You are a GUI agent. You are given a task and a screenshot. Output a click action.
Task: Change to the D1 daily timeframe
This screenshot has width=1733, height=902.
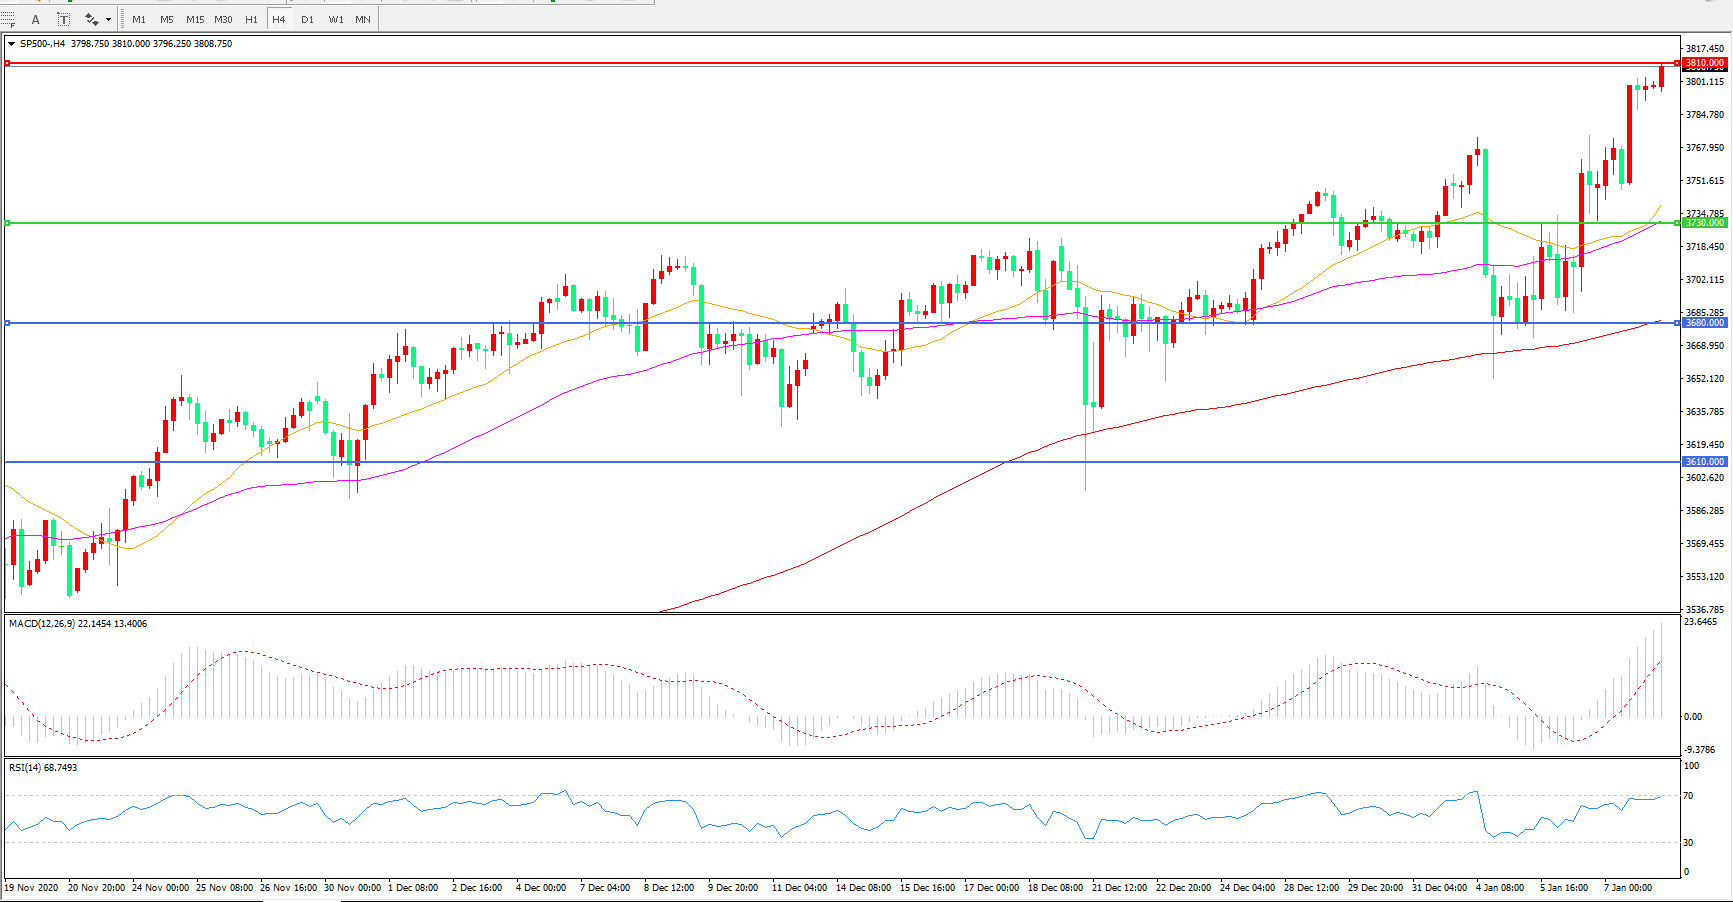(x=307, y=19)
